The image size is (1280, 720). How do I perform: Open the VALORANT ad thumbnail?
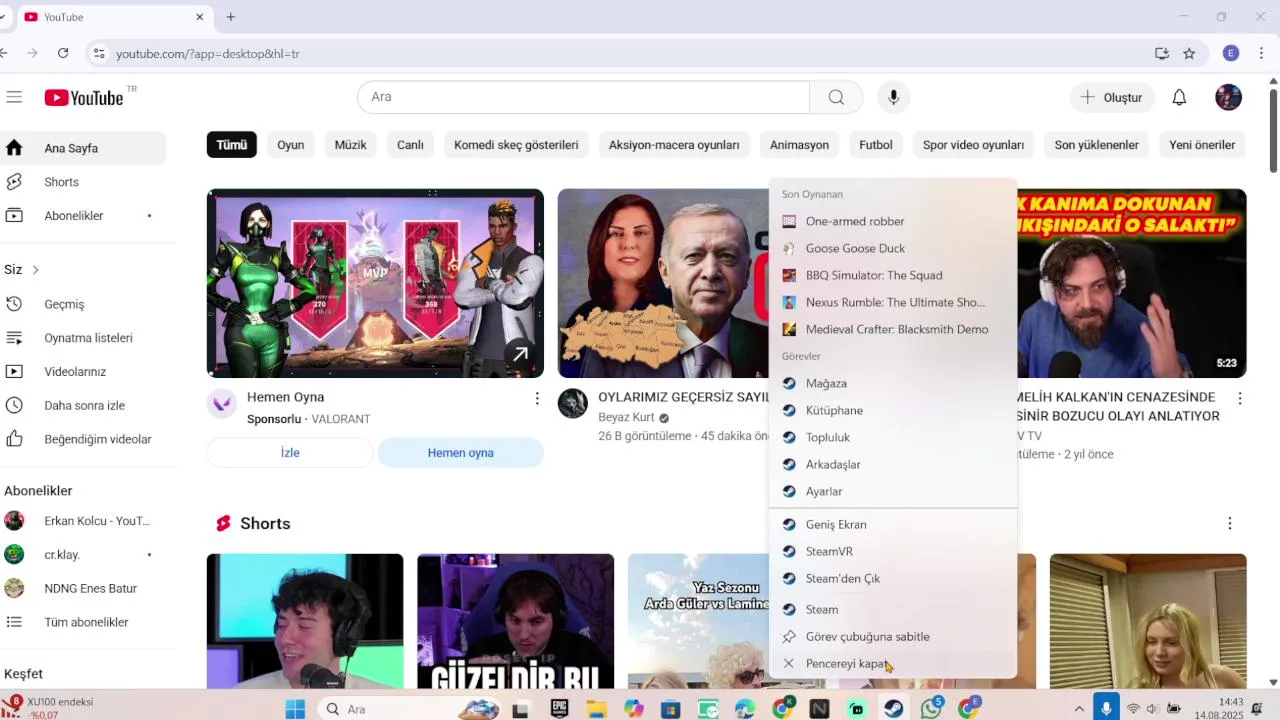point(375,283)
